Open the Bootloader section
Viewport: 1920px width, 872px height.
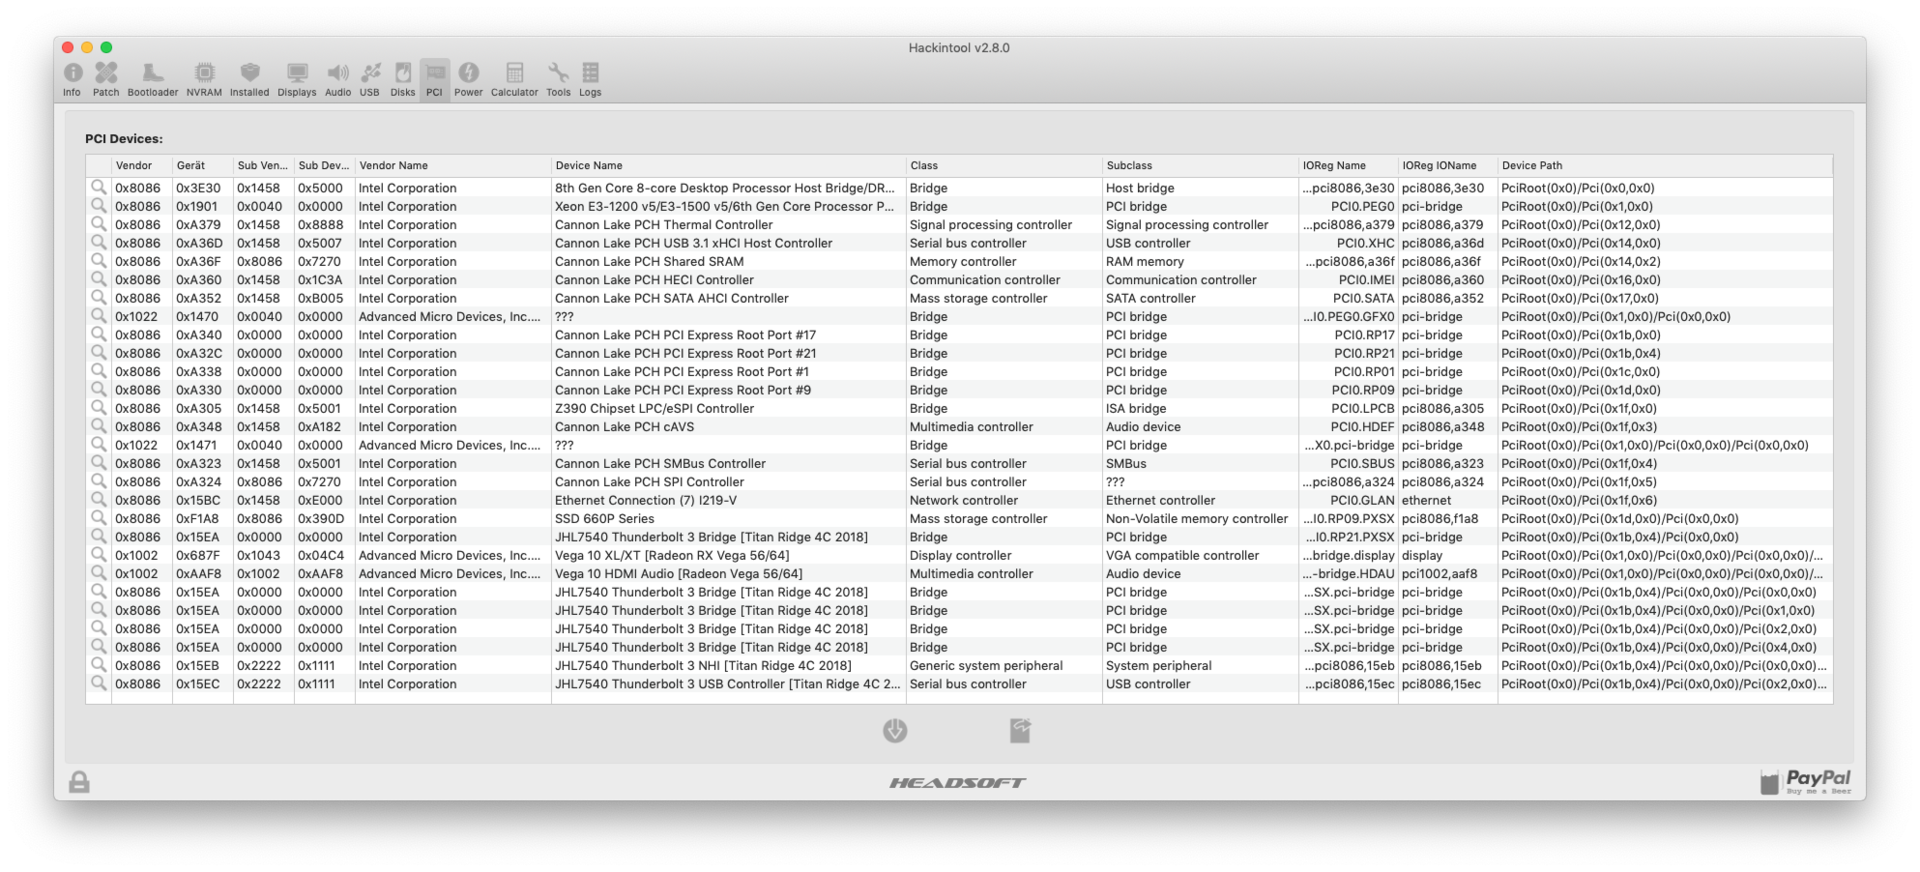coord(152,79)
